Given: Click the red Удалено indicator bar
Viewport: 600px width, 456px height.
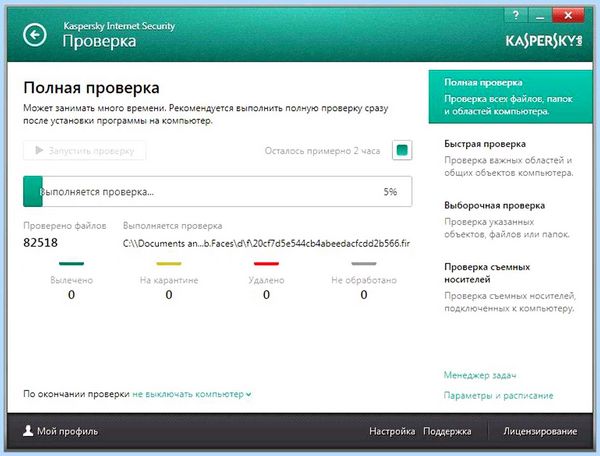Looking at the screenshot, I should click(x=266, y=263).
